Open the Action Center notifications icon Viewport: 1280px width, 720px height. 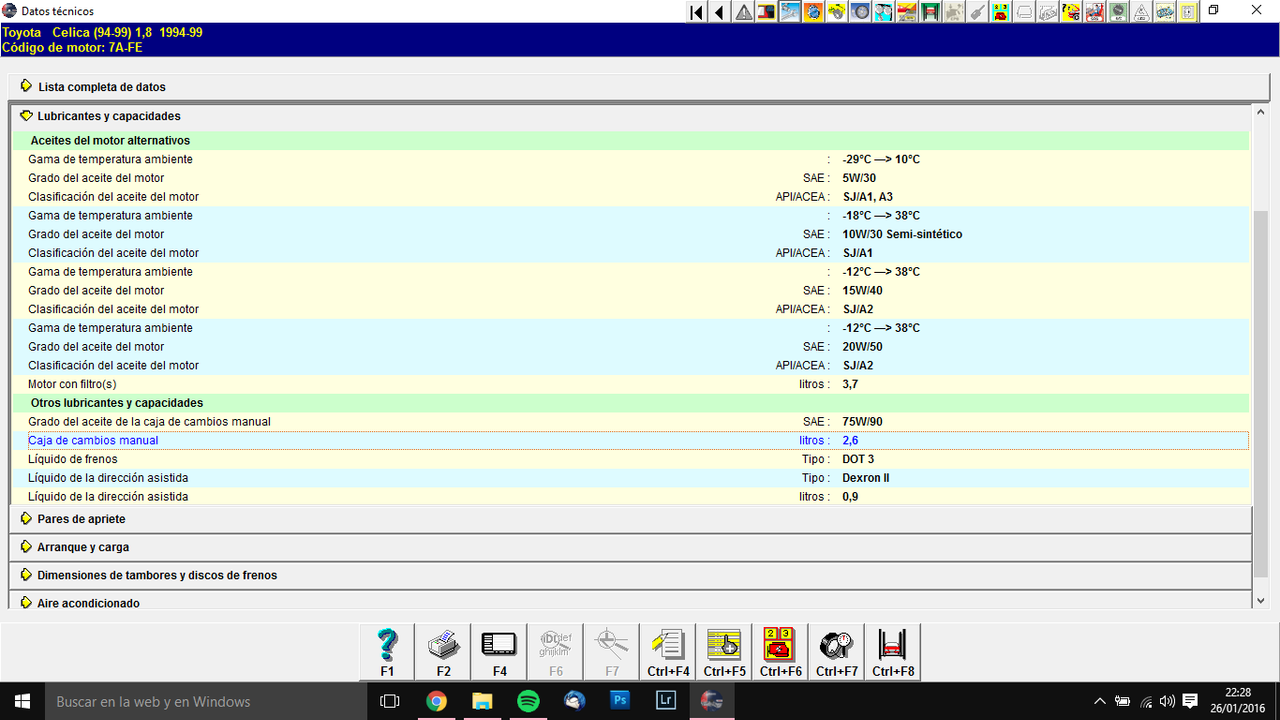1190,701
